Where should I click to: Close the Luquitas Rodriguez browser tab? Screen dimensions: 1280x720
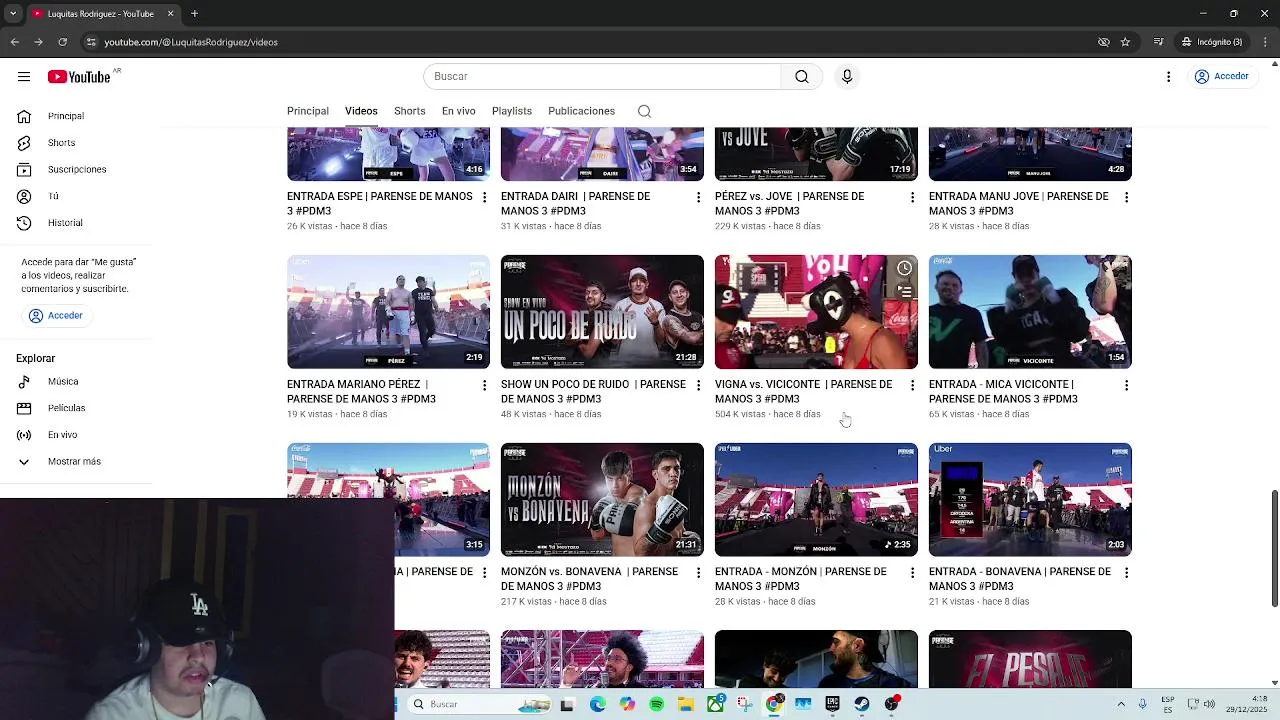(170, 14)
